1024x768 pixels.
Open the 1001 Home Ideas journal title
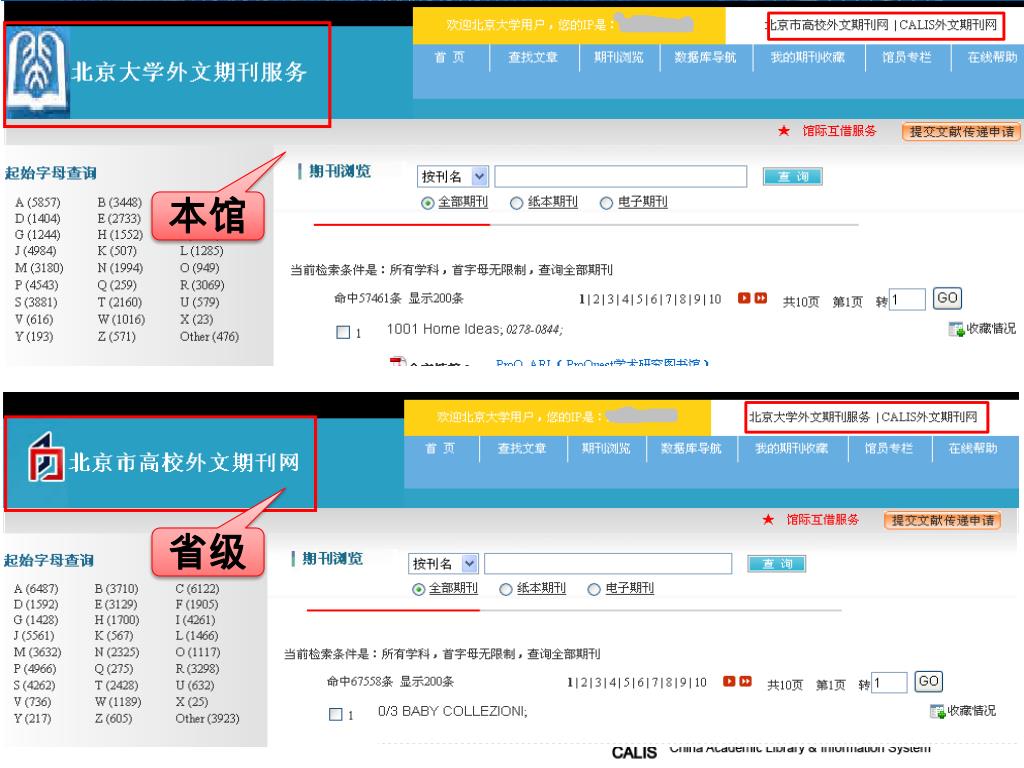click(x=443, y=329)
